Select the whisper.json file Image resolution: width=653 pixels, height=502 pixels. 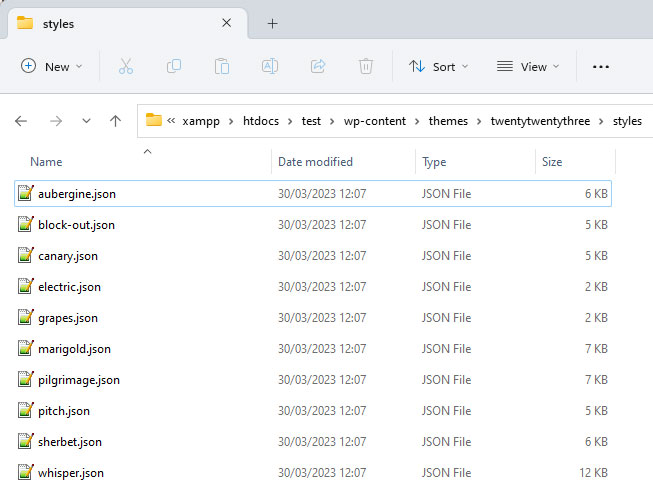[70, 473]
